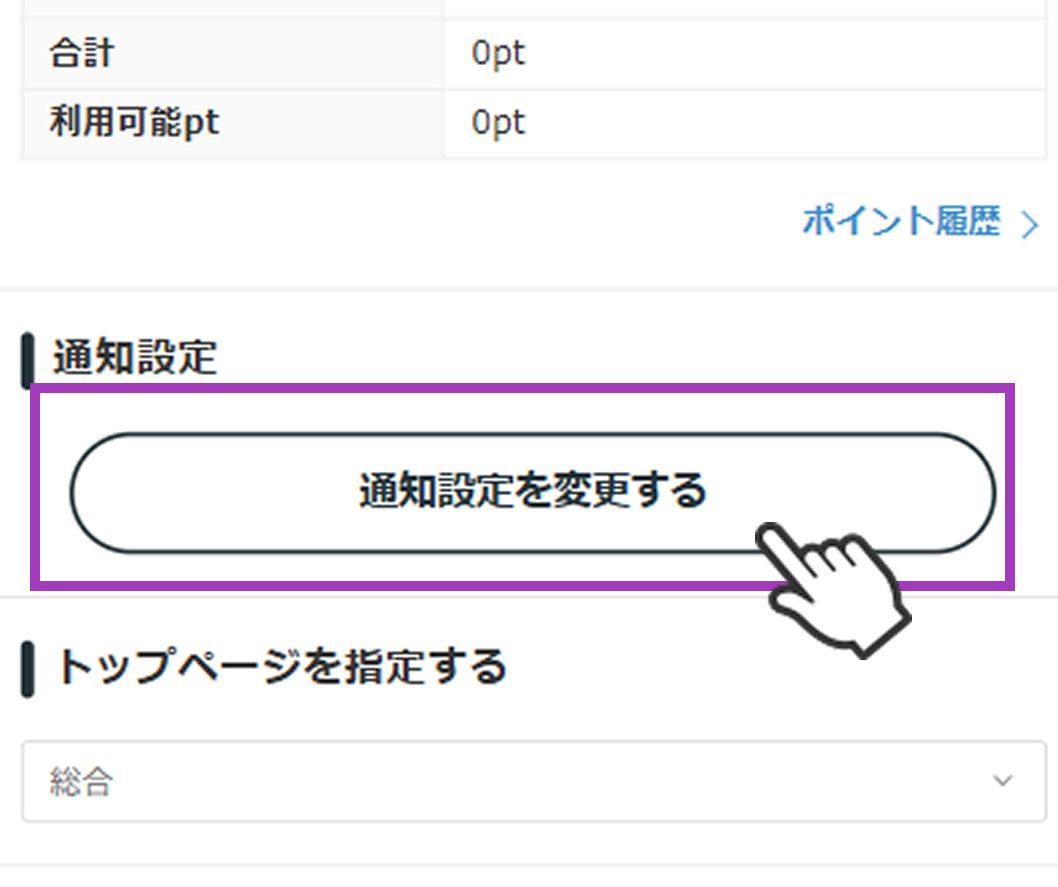Click the 利用可能pt row label

(x=134, y=123)
